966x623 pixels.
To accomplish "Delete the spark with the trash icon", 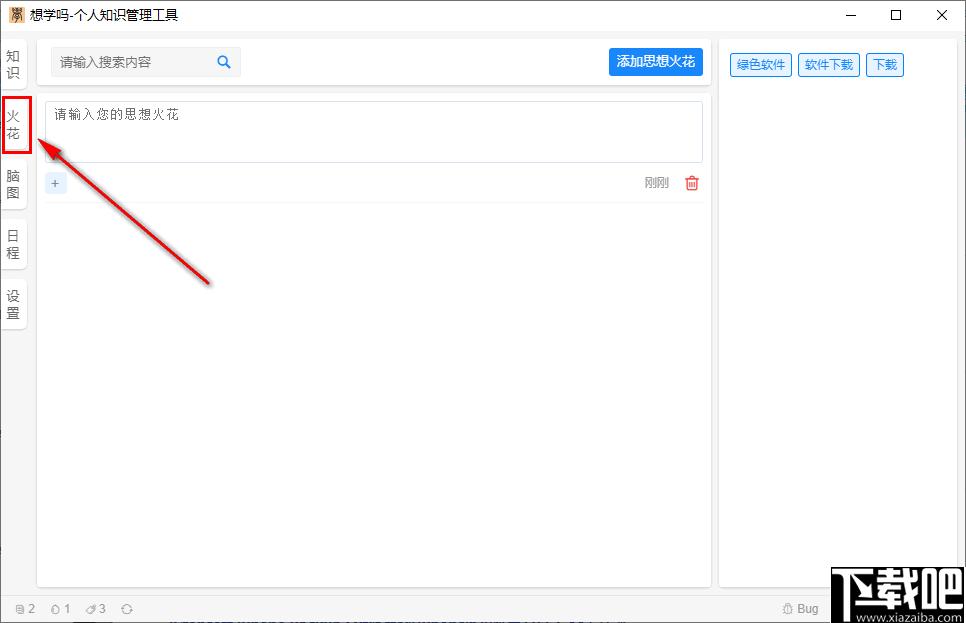I will pos(692,183).
